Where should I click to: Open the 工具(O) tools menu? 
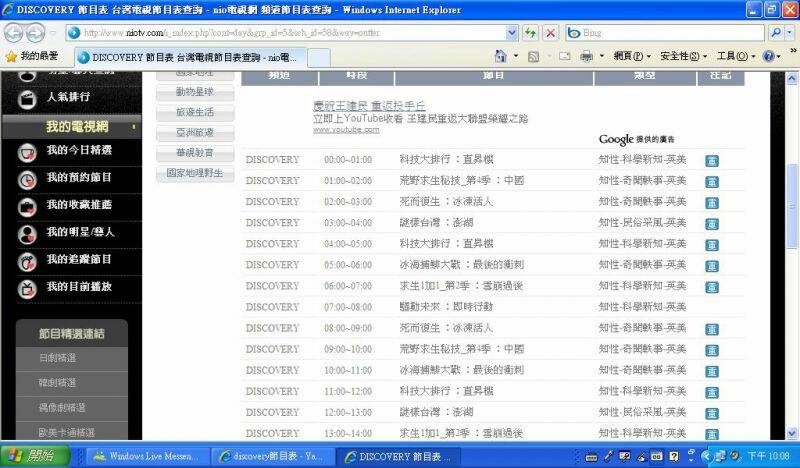(736, 56)
